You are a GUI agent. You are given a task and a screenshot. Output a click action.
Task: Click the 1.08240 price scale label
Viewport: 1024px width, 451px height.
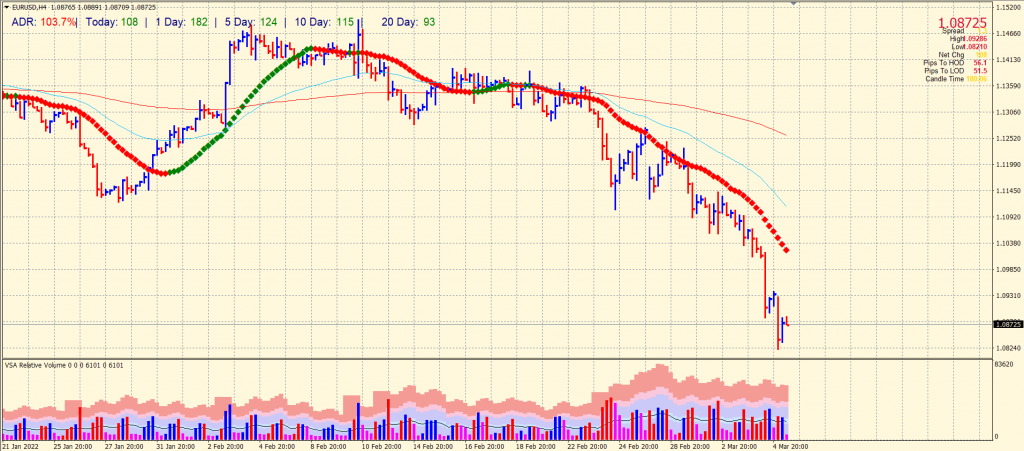1008,349
